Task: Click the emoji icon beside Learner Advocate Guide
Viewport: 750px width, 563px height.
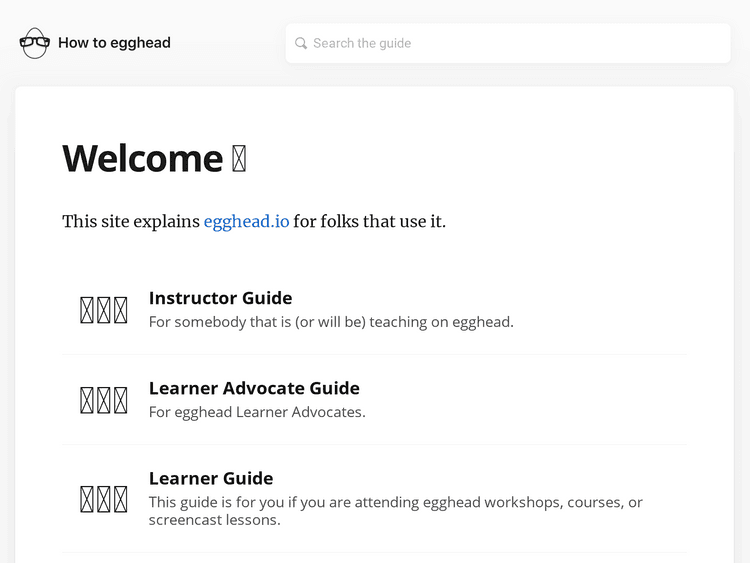Action: tap(104, 400)
